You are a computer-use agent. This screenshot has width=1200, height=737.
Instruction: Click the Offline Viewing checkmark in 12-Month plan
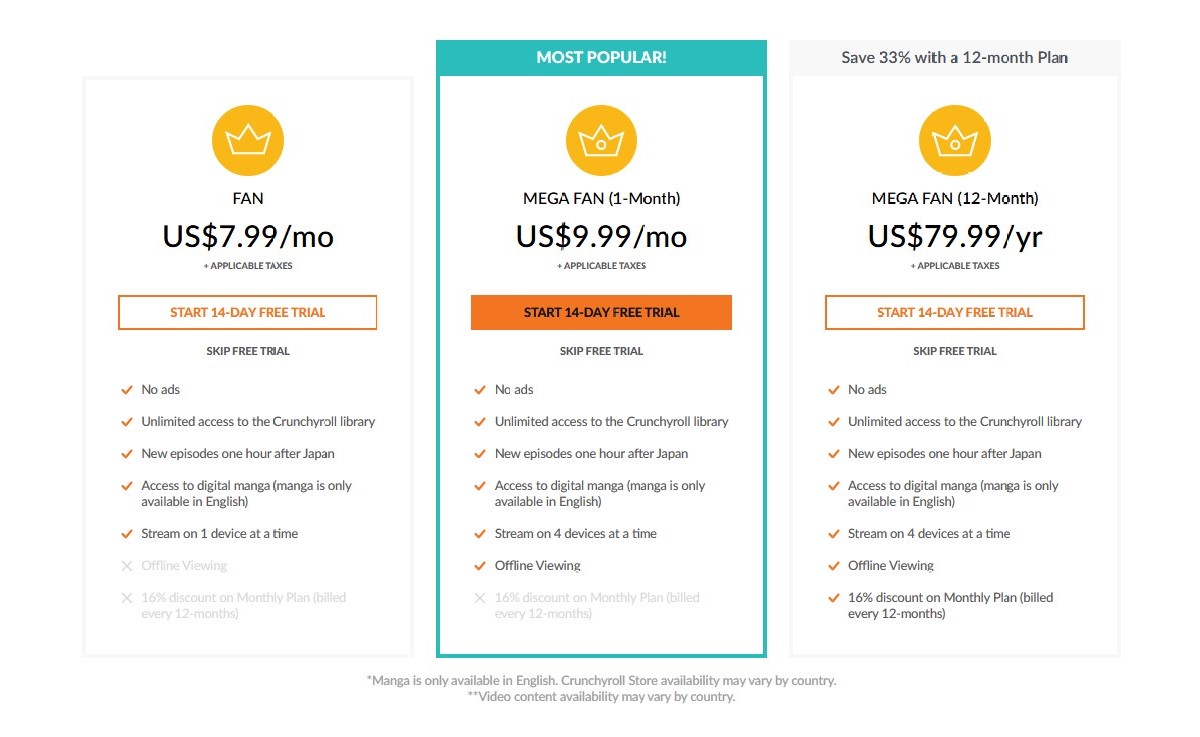[833, 566]
